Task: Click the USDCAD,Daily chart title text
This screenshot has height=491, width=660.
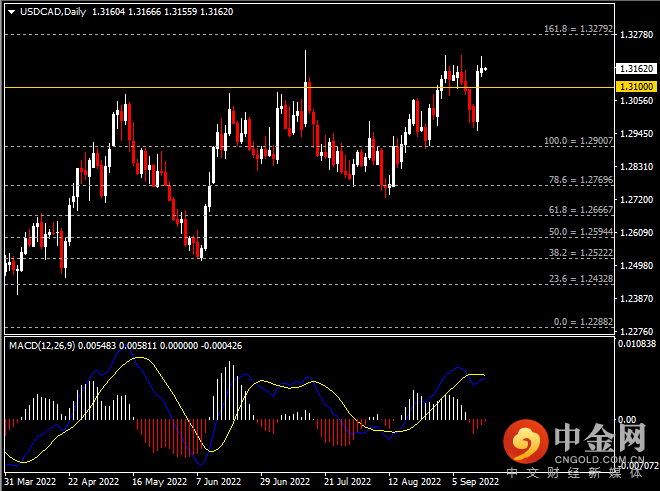Action: [53, 12]
